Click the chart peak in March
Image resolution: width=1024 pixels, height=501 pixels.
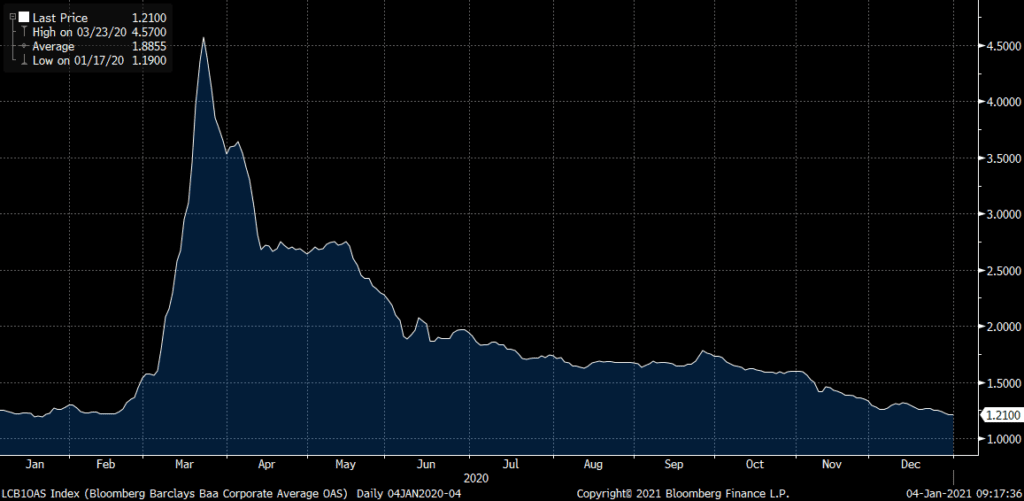coord(203,38)
